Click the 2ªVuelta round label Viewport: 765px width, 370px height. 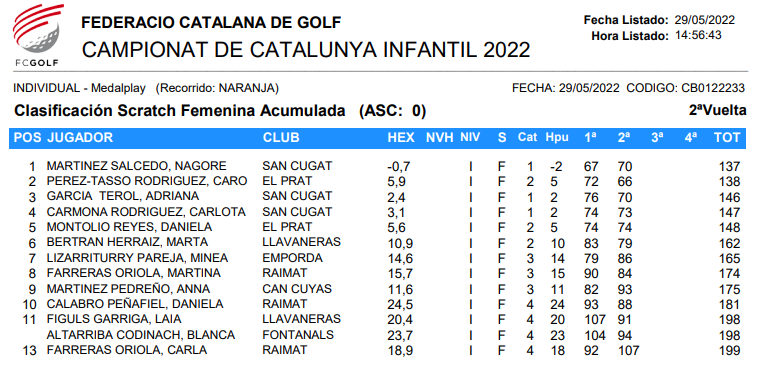click(x=717, y=110)
